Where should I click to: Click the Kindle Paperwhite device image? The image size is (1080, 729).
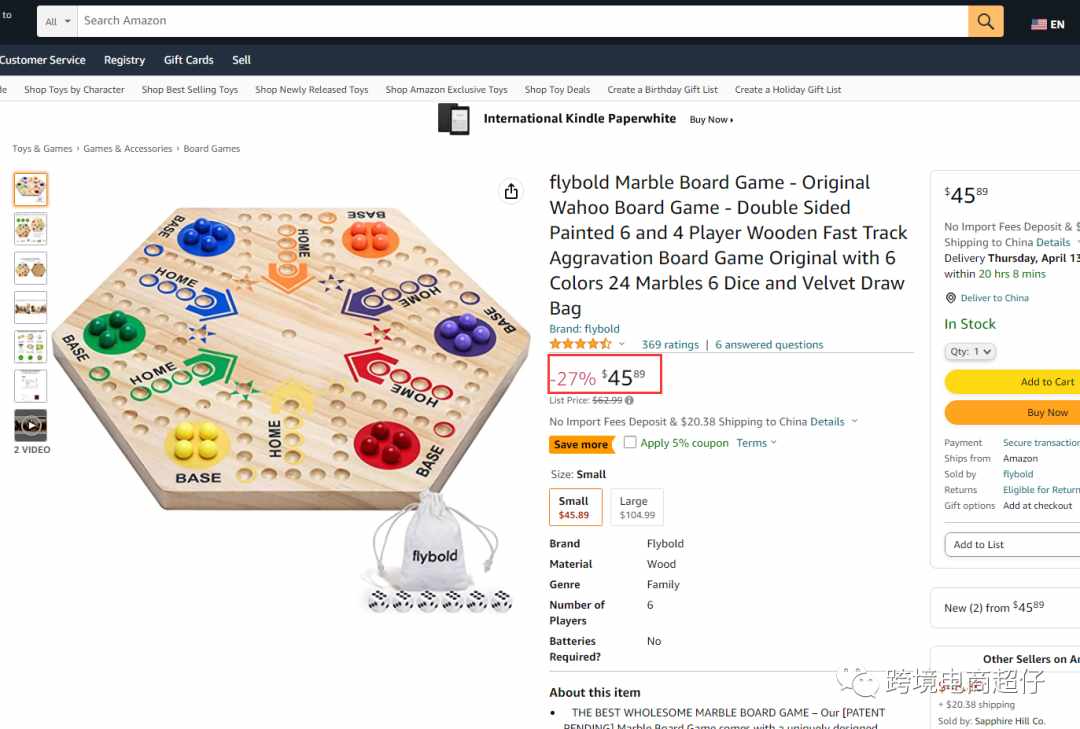tap(454, 119)
